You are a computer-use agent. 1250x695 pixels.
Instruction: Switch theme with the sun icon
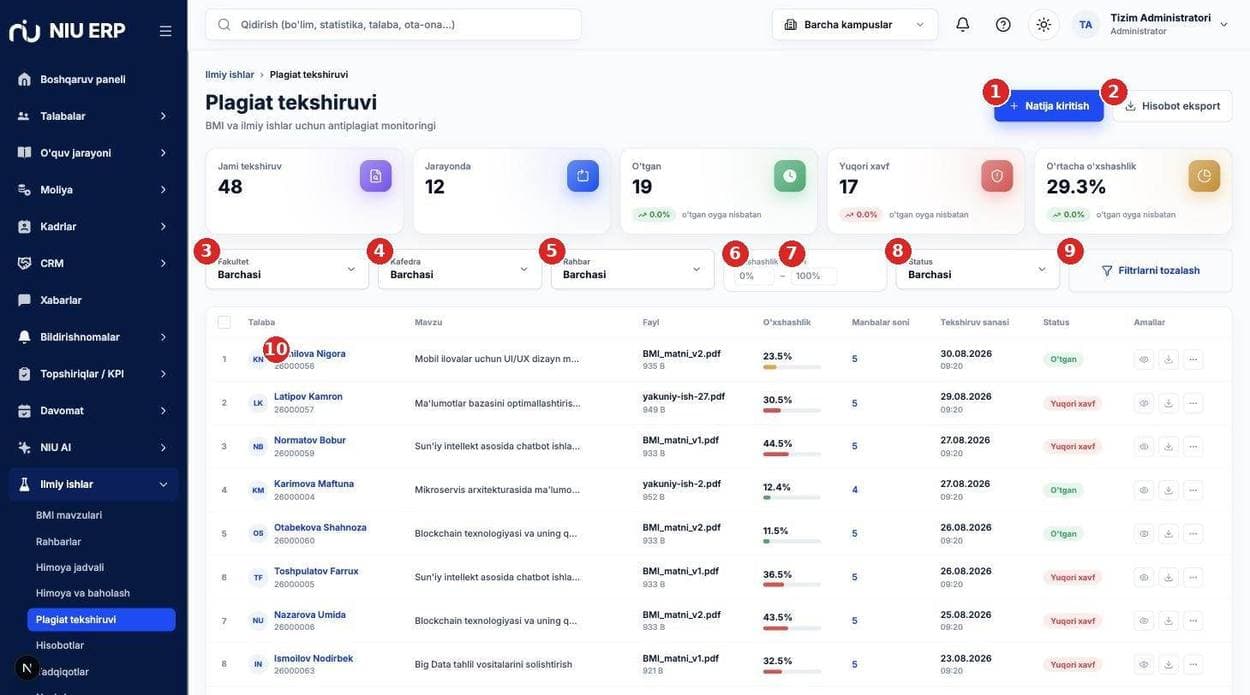pyautogui.click(x=1044, y=24)
